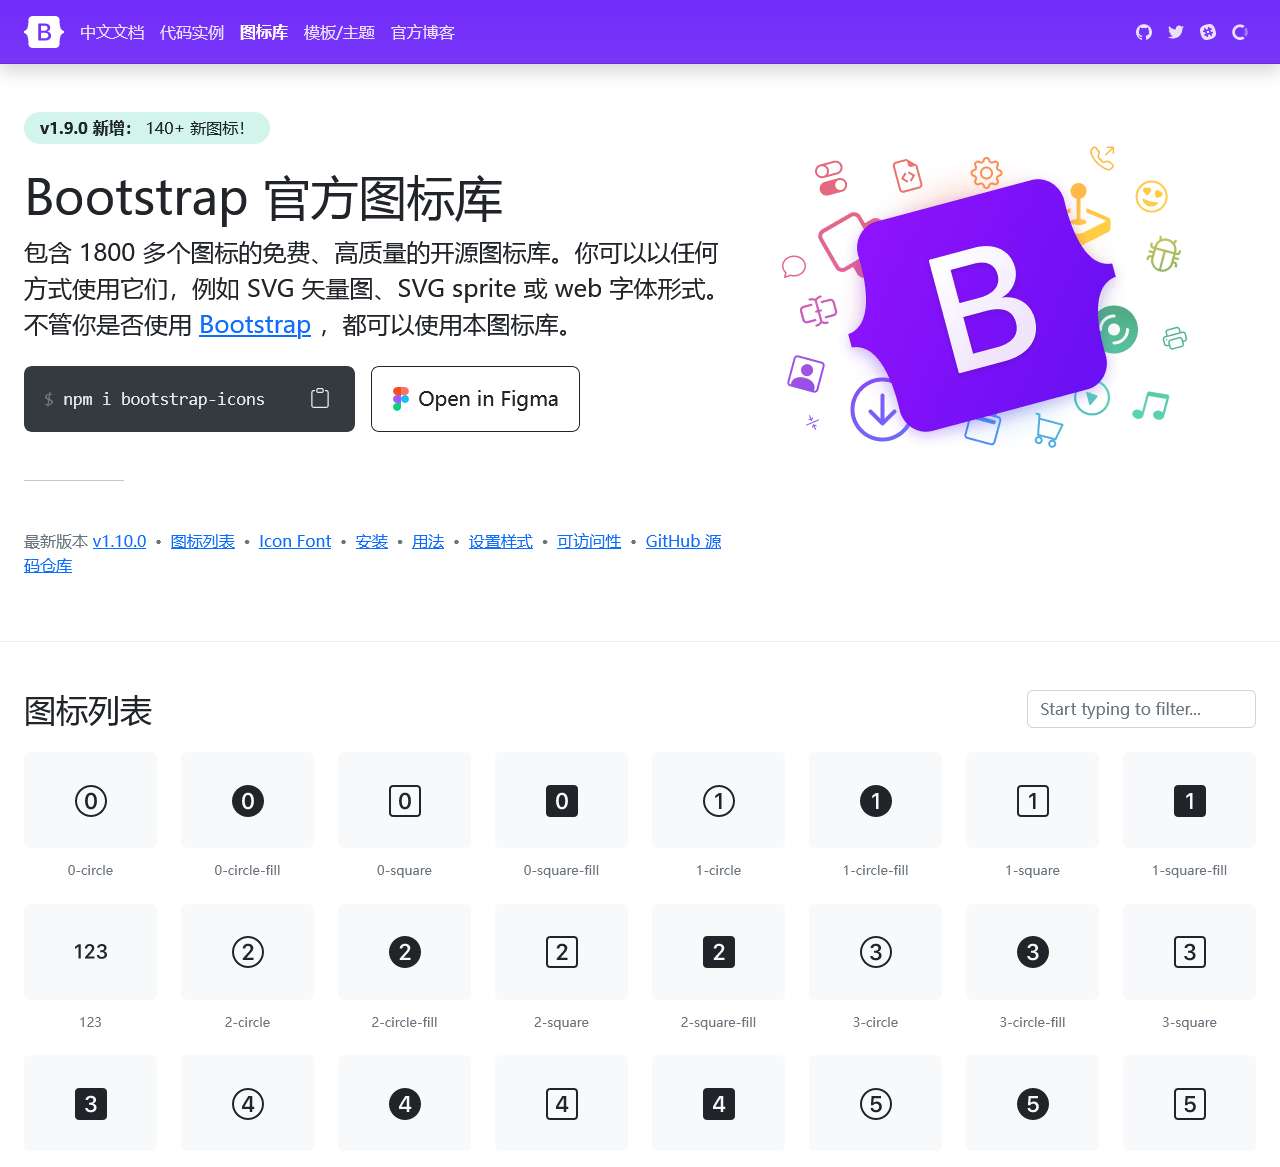Screen dimensions: 1280x1167
Task: Go to the 安装 link
Action: (372, 541)
